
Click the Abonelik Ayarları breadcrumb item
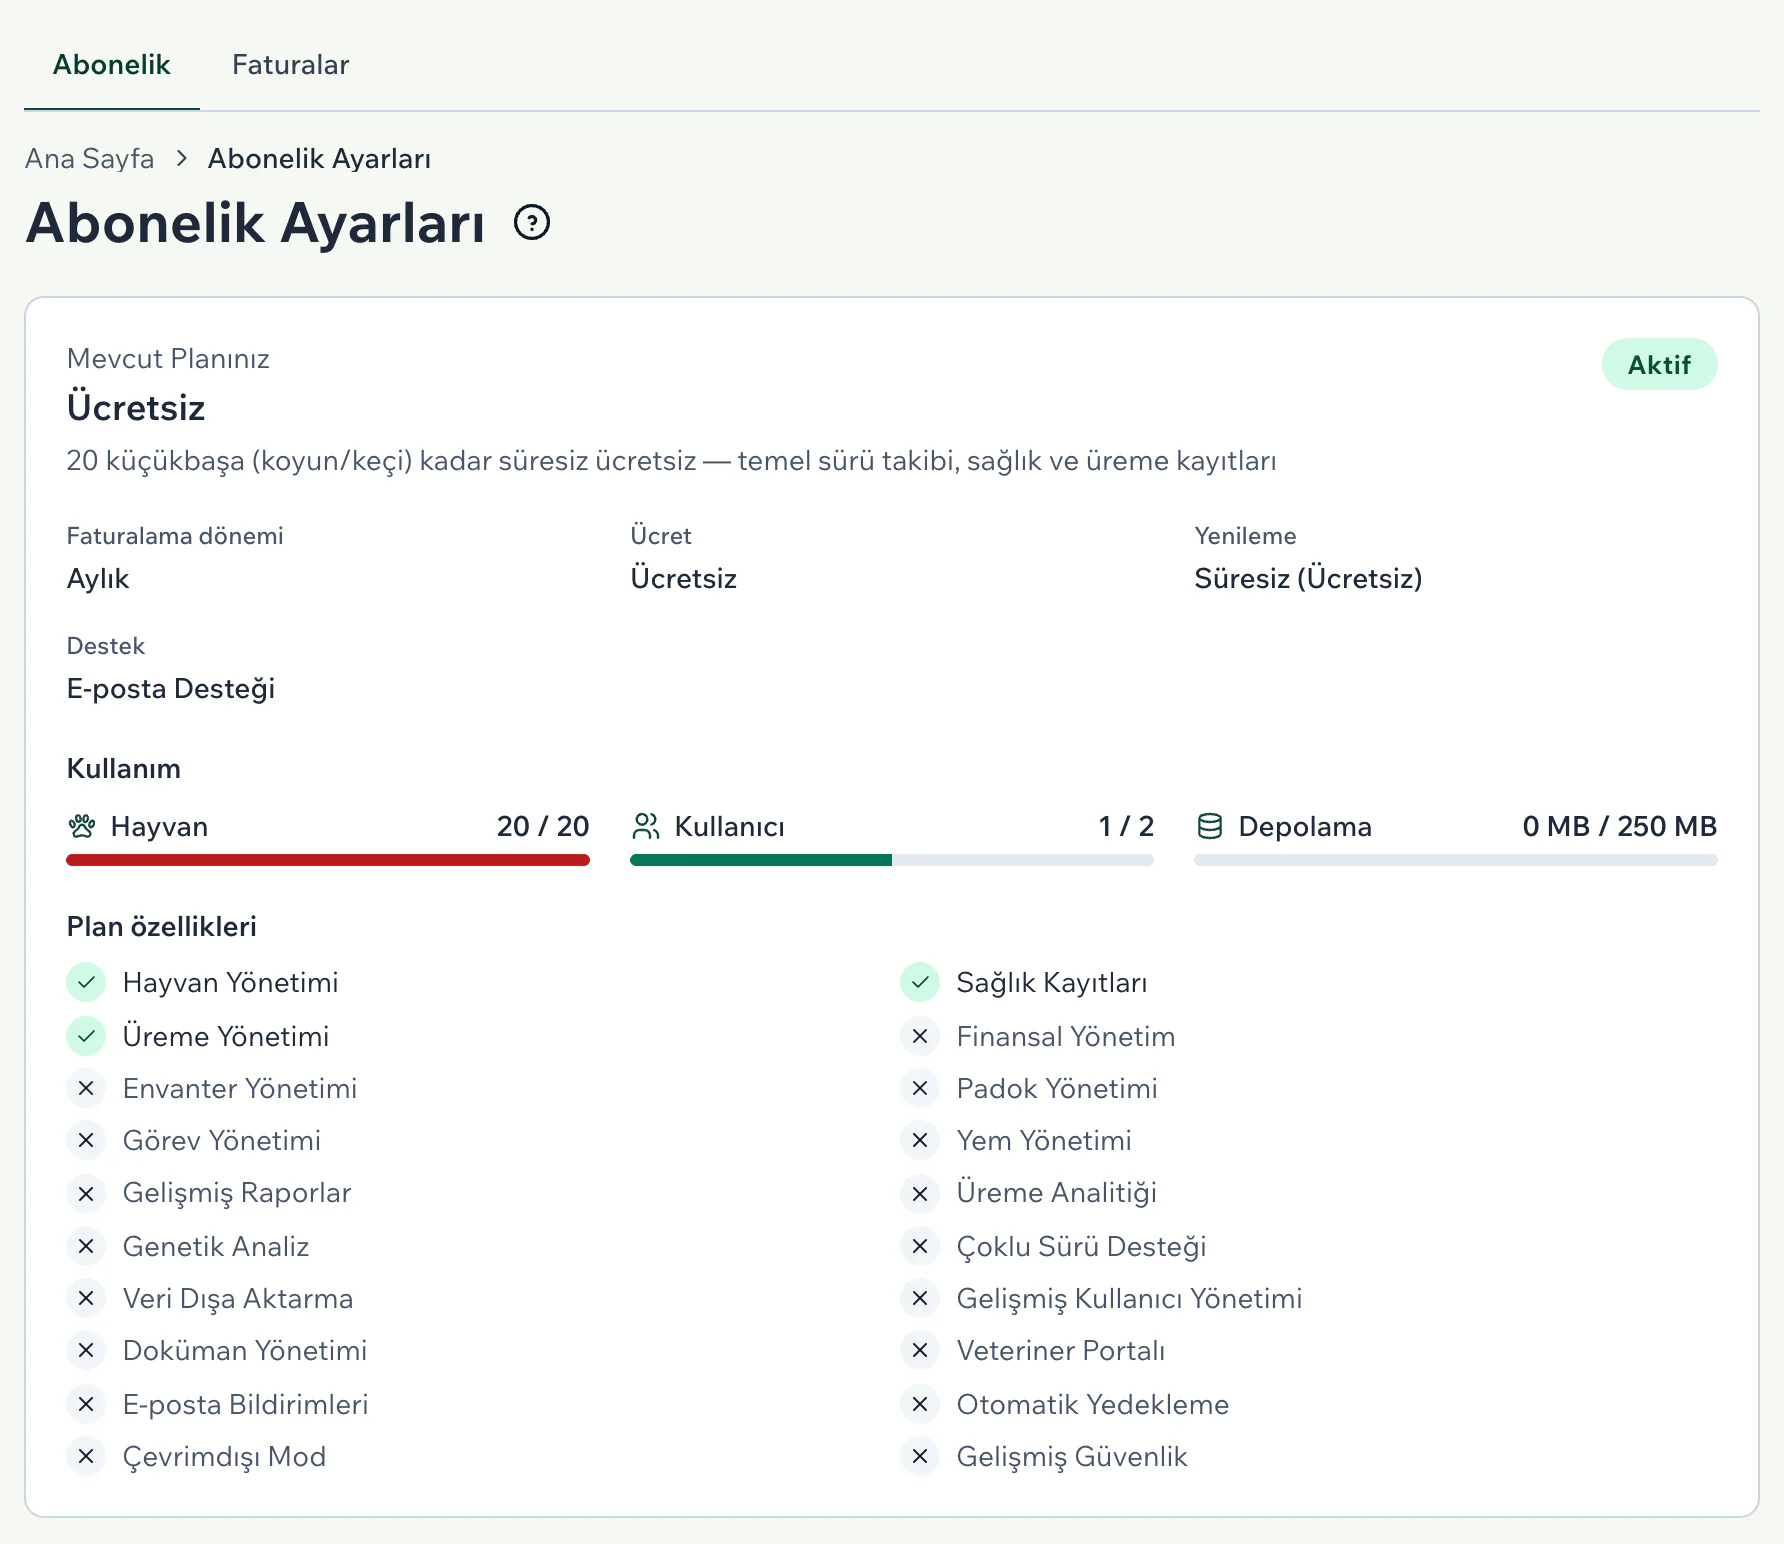(x=319, y=158)
